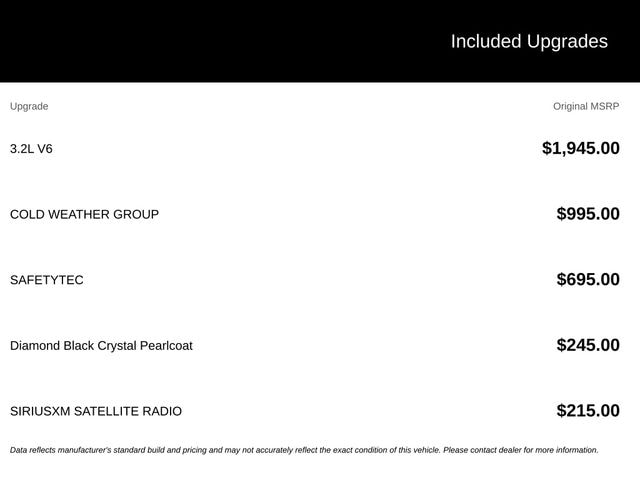Click the $695.00 price amount
The image size is (640, 480).
point(588,280)
